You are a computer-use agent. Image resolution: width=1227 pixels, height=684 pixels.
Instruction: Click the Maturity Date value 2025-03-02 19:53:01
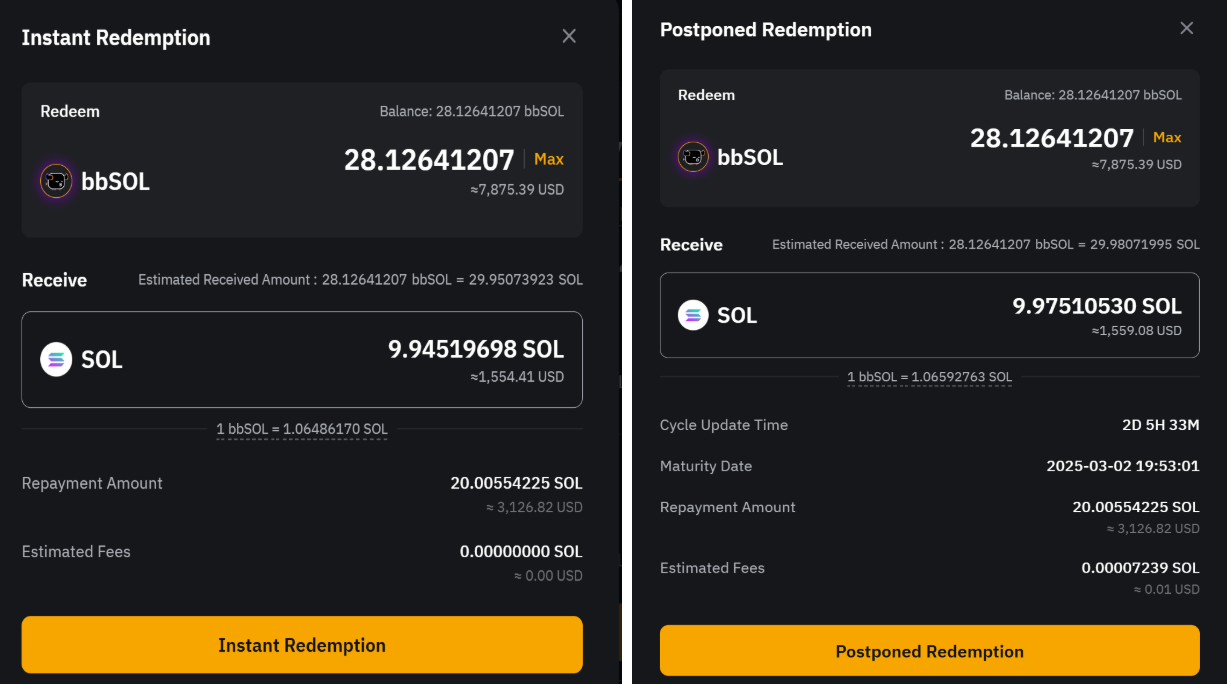click(1122, 466)
